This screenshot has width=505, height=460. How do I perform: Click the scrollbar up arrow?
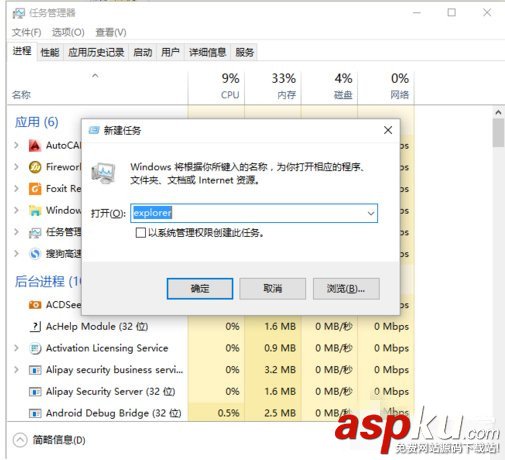[499, 113]
